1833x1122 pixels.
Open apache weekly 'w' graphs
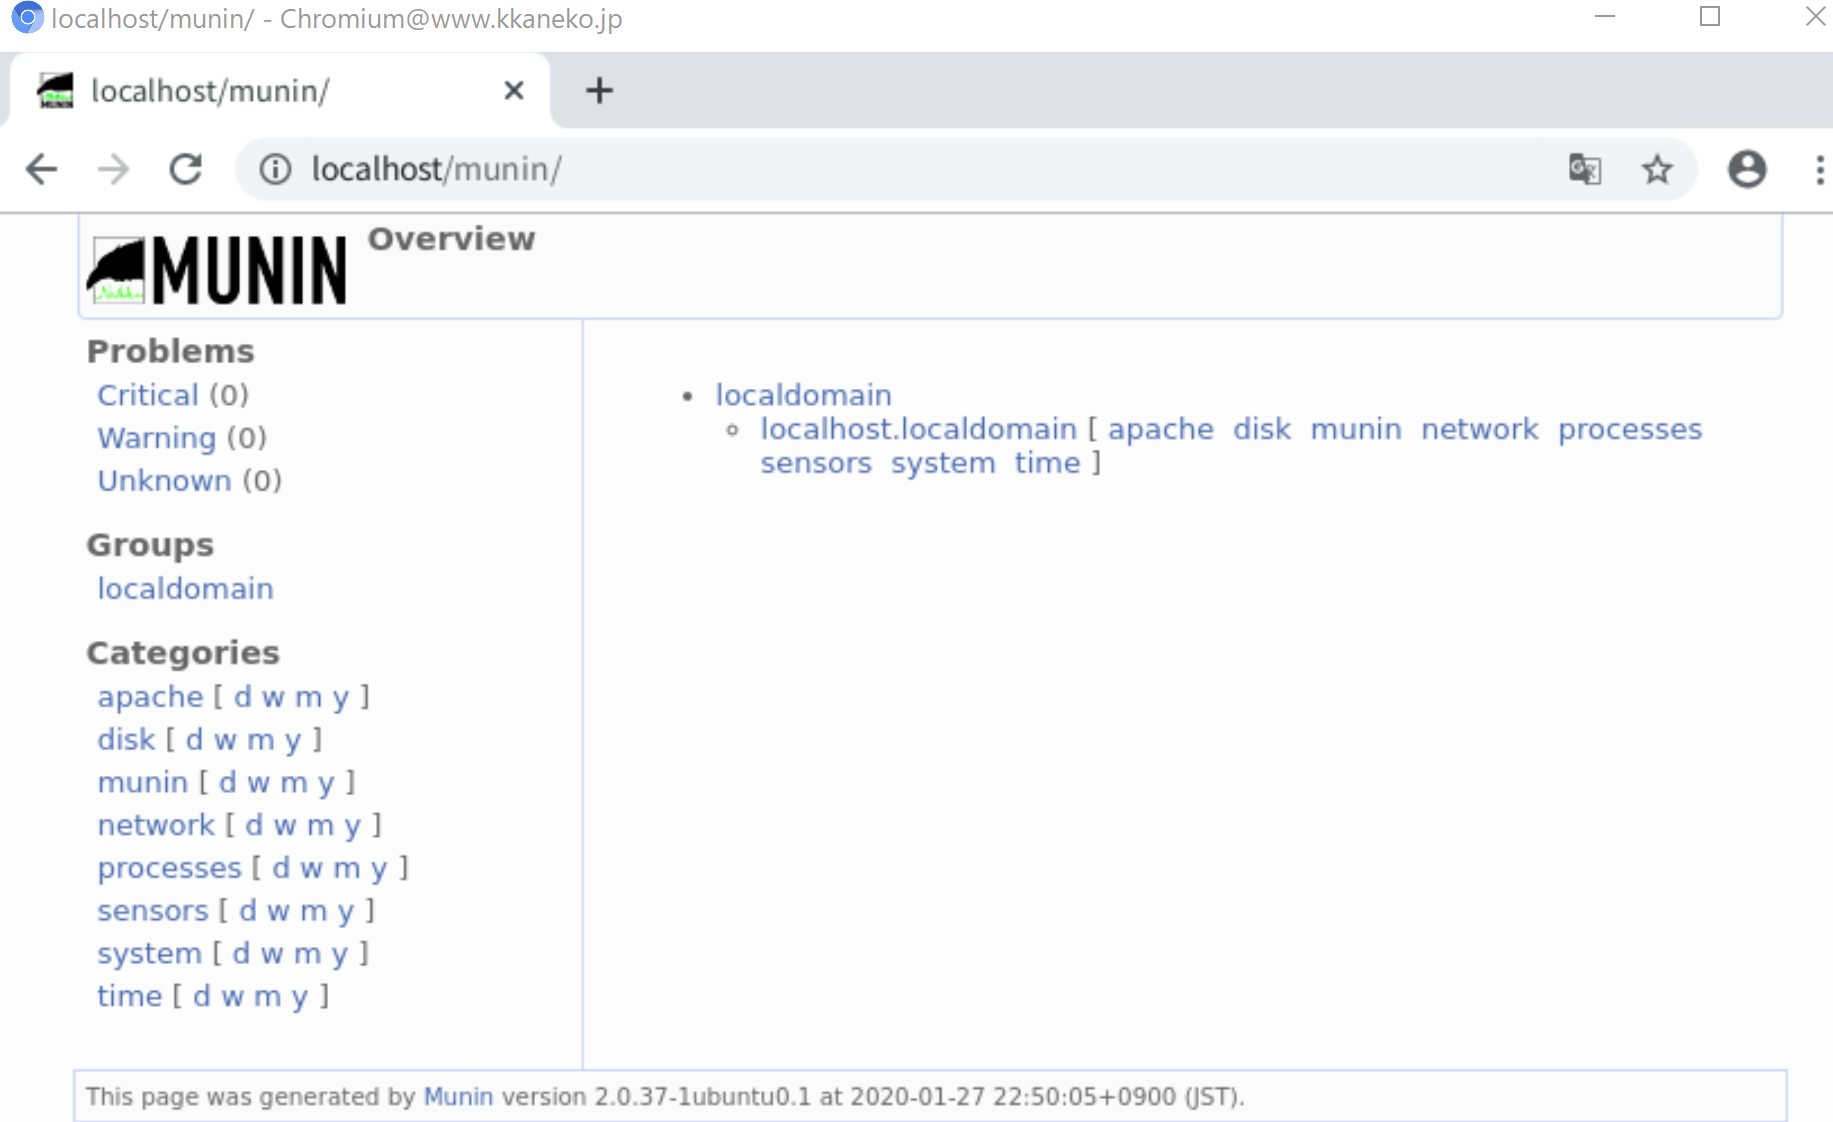[x=273, y=697]
